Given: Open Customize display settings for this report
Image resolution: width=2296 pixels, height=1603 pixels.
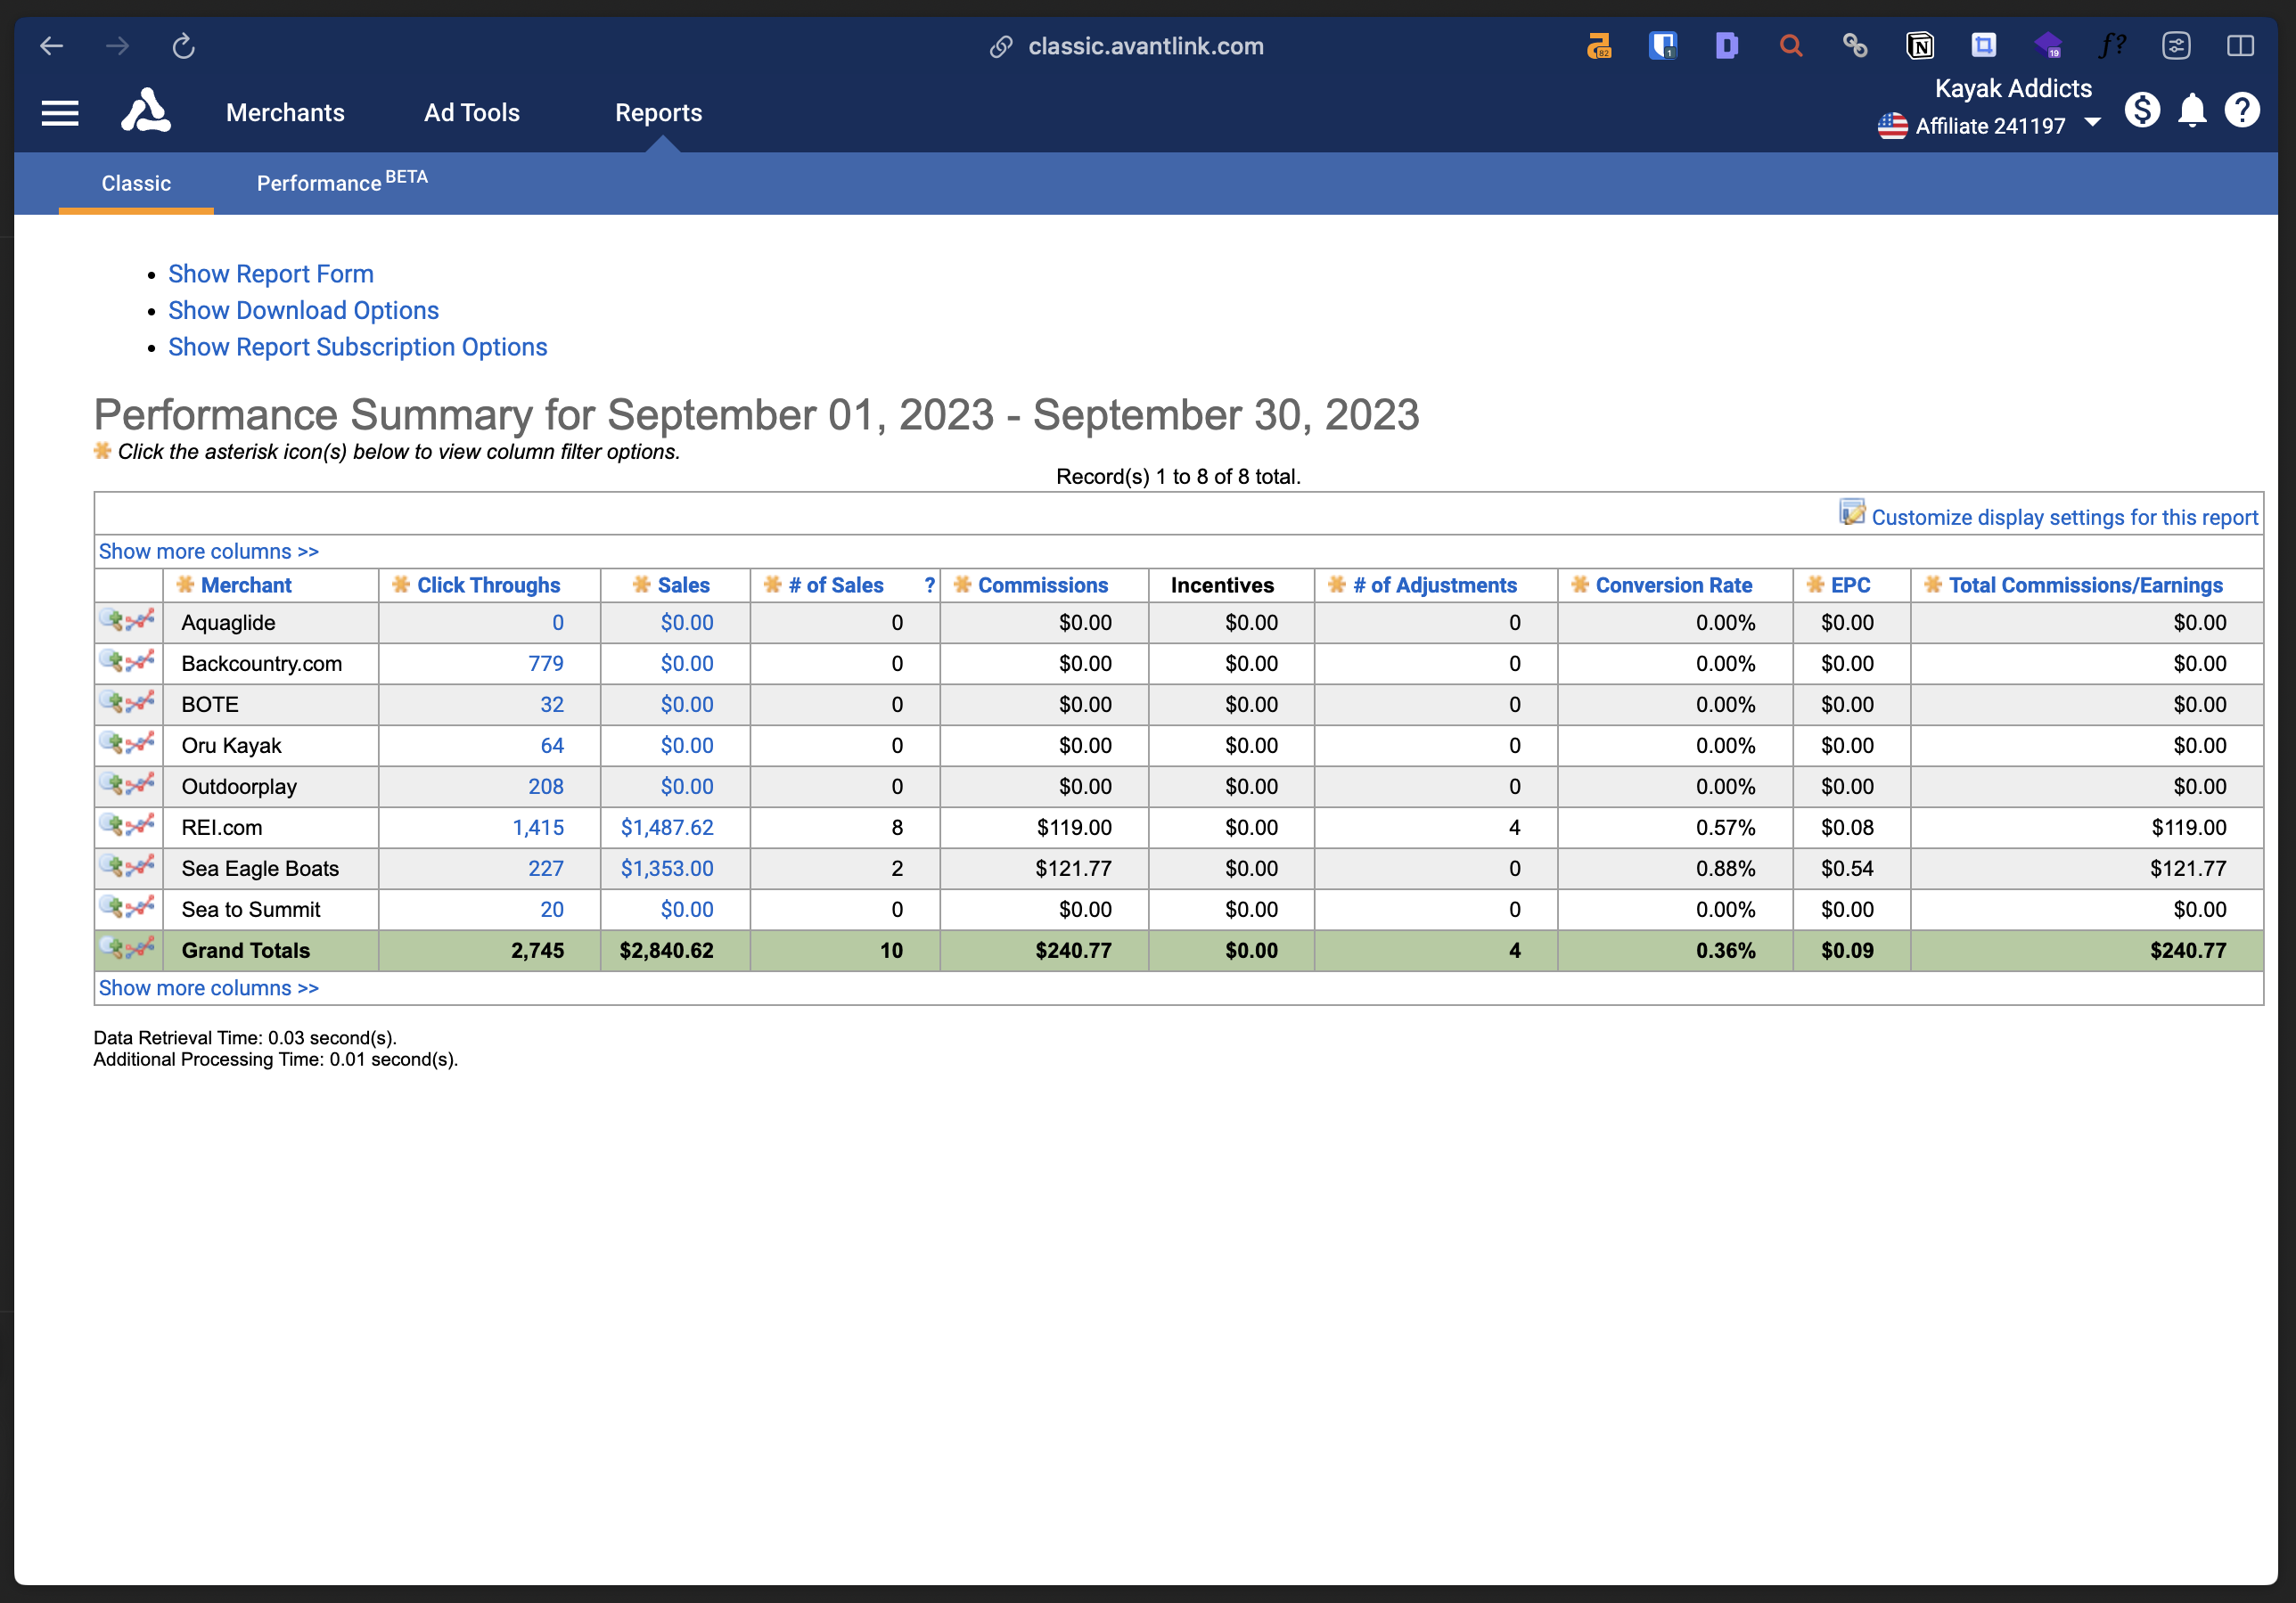Looking at the screenshot, I should [2065, 517].
